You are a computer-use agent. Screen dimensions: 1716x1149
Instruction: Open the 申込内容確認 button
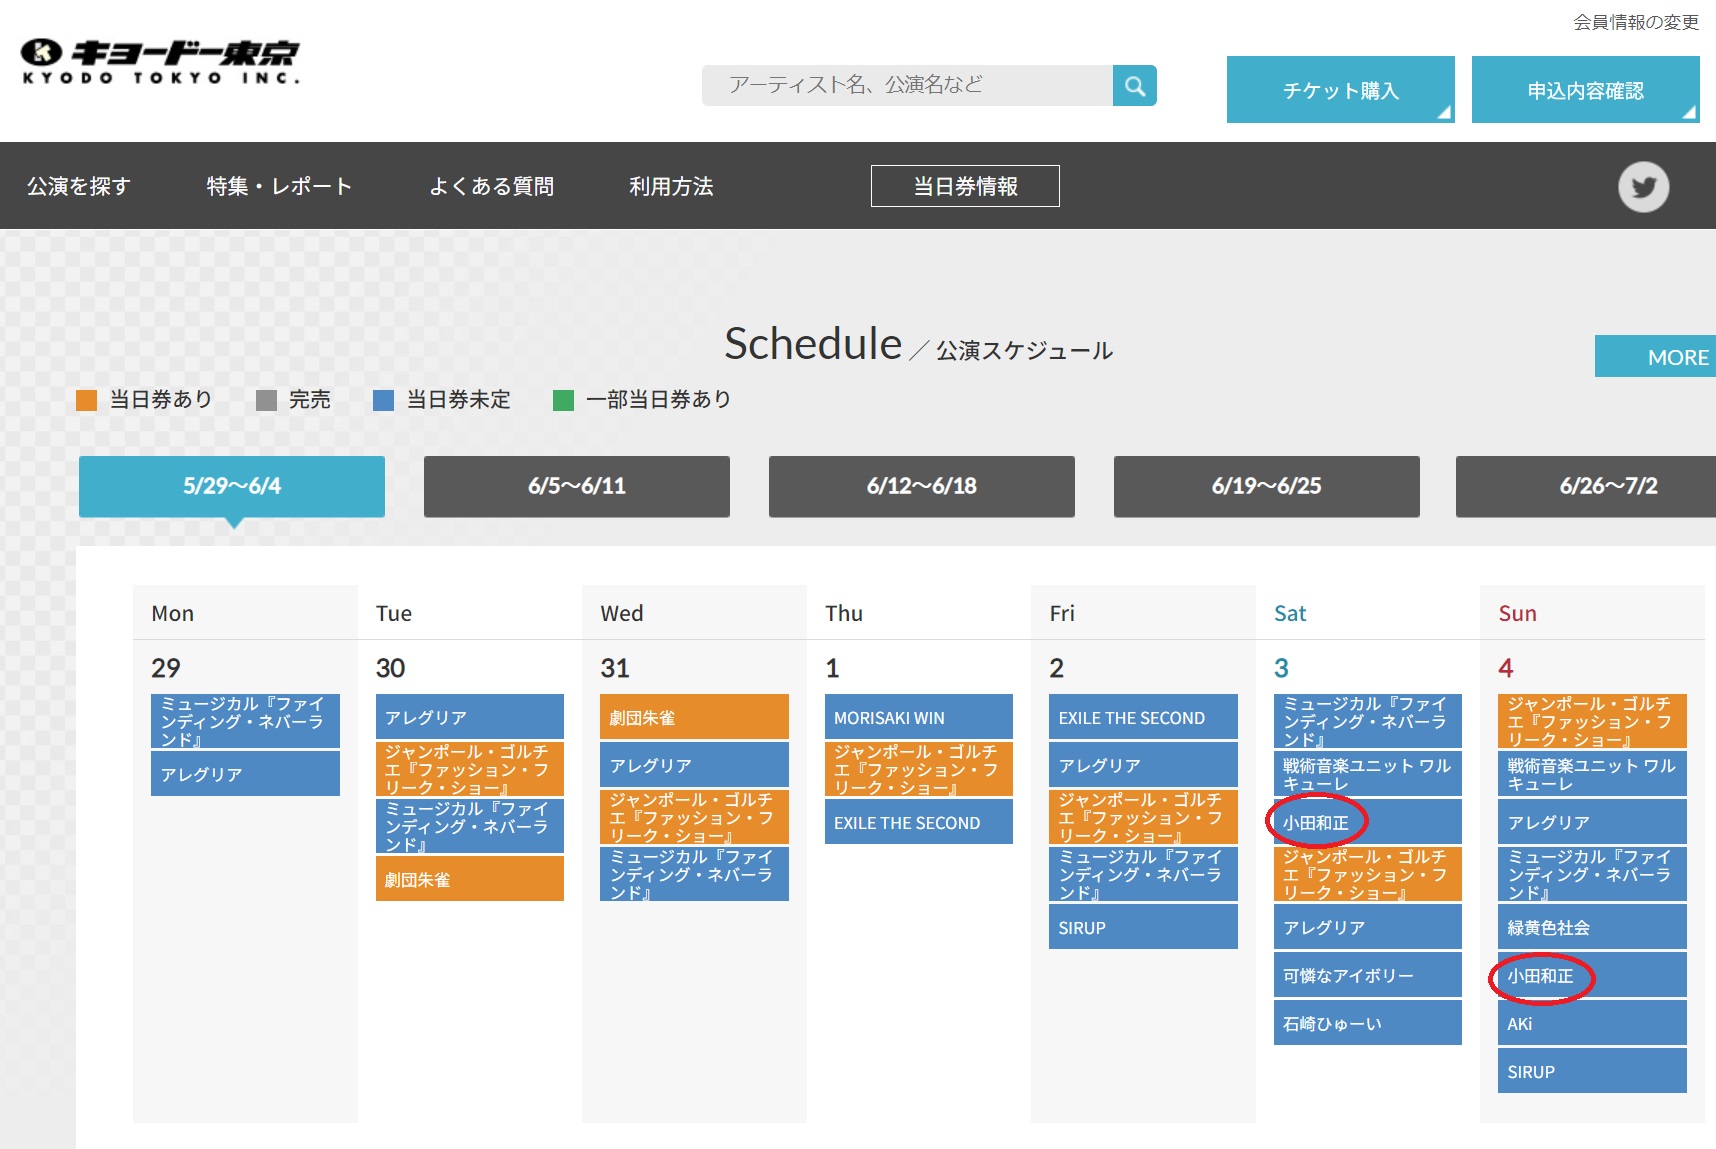pos(1585,90)
